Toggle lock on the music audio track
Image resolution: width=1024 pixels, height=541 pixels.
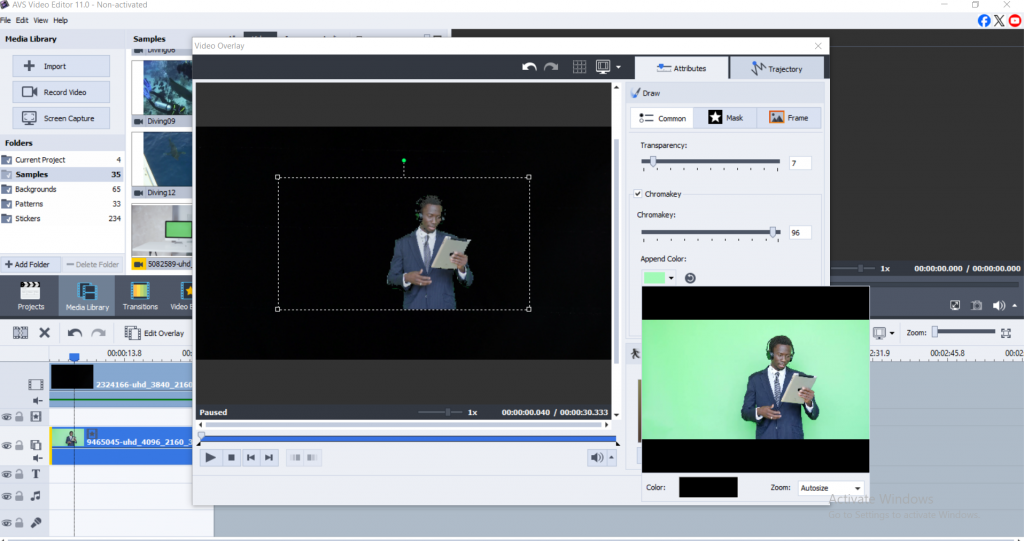19,496
